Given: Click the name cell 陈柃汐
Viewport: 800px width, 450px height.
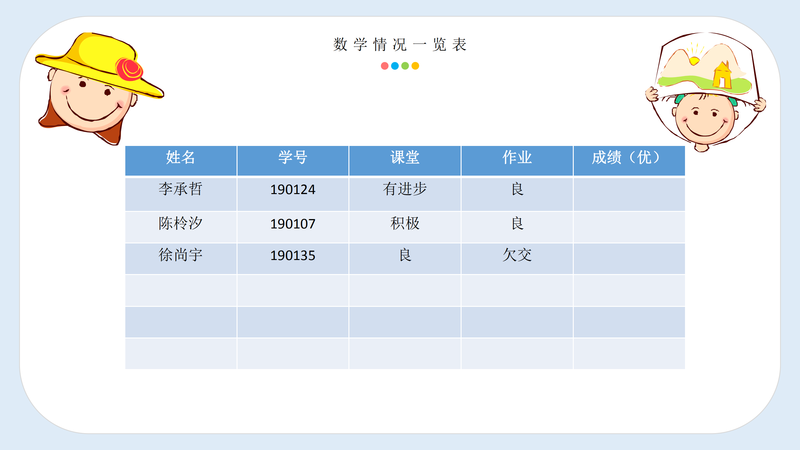Looking at the screenshot, I should click(x=181, y=227).
